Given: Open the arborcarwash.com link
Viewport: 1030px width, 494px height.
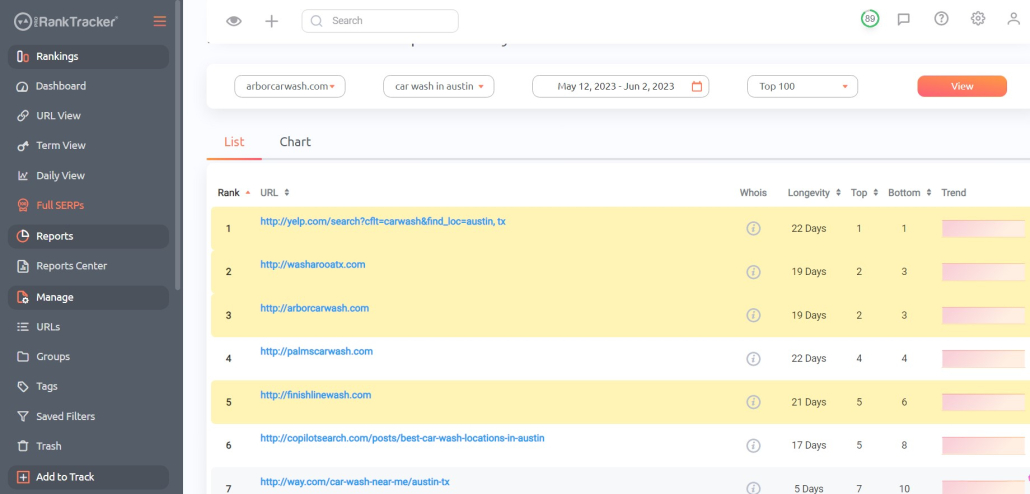Looking at the screenshot, I should click(x=315, y=308).
